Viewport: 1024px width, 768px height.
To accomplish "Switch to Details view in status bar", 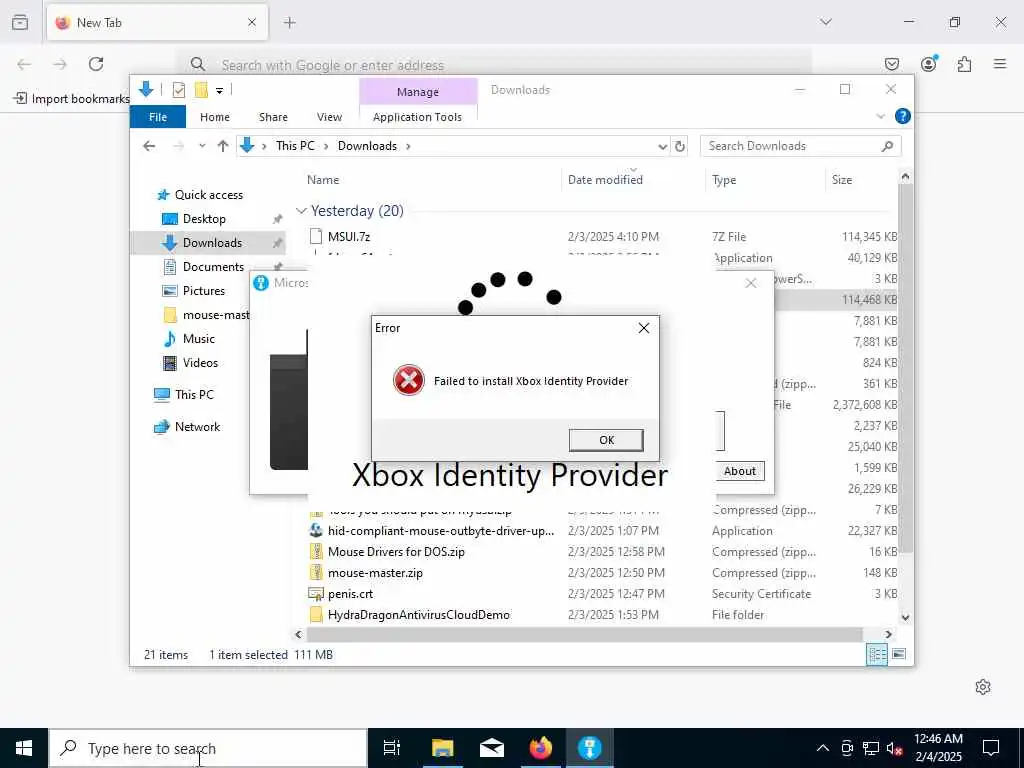I will (876, 654).
